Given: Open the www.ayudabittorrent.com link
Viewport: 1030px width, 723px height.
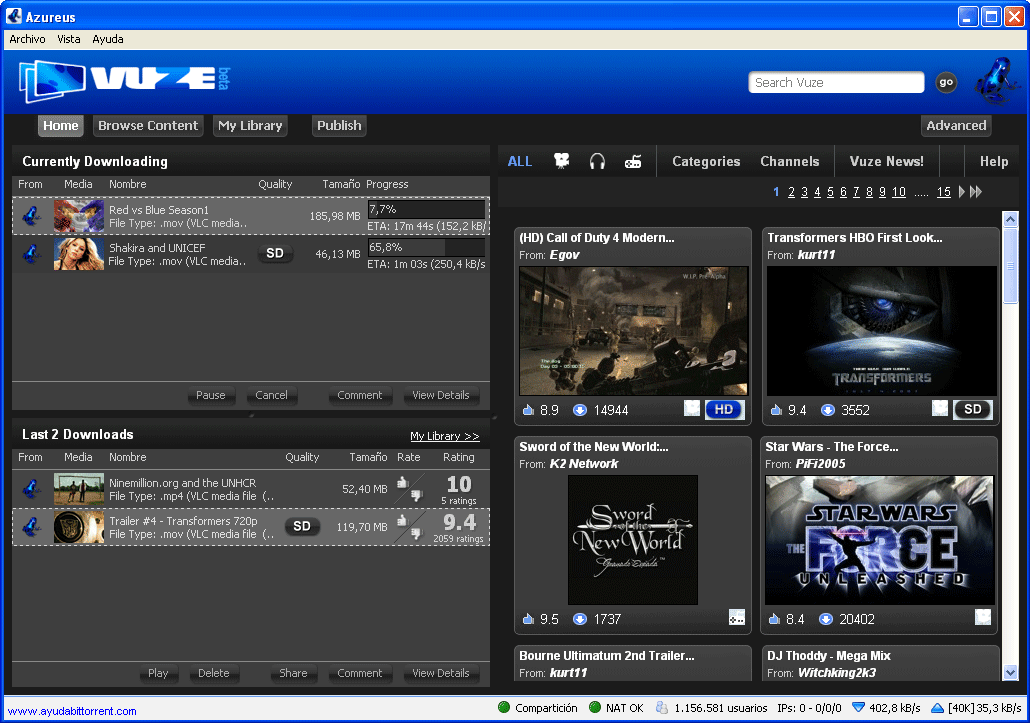Looking at the screenshot, I should [x=72, y=711].
